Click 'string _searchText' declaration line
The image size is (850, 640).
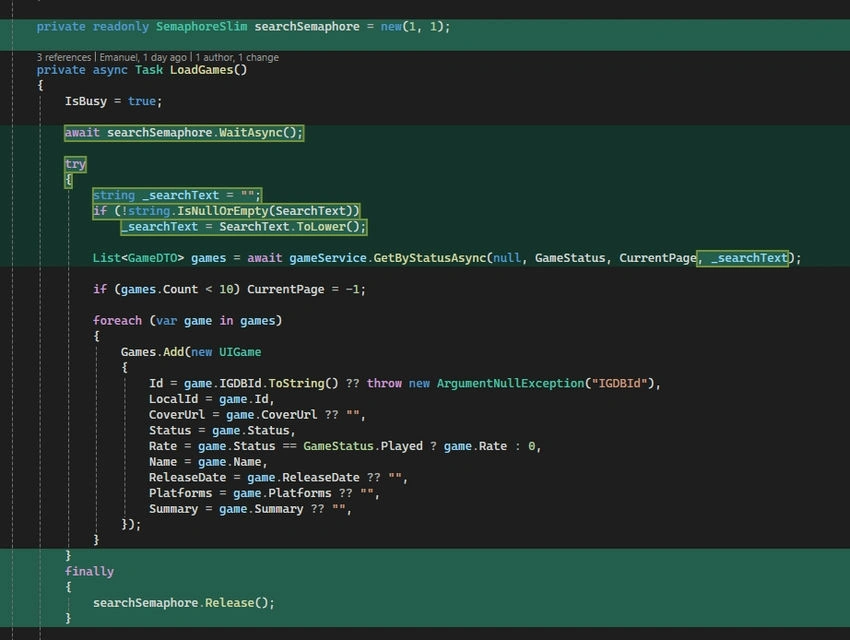click(177, 195)
